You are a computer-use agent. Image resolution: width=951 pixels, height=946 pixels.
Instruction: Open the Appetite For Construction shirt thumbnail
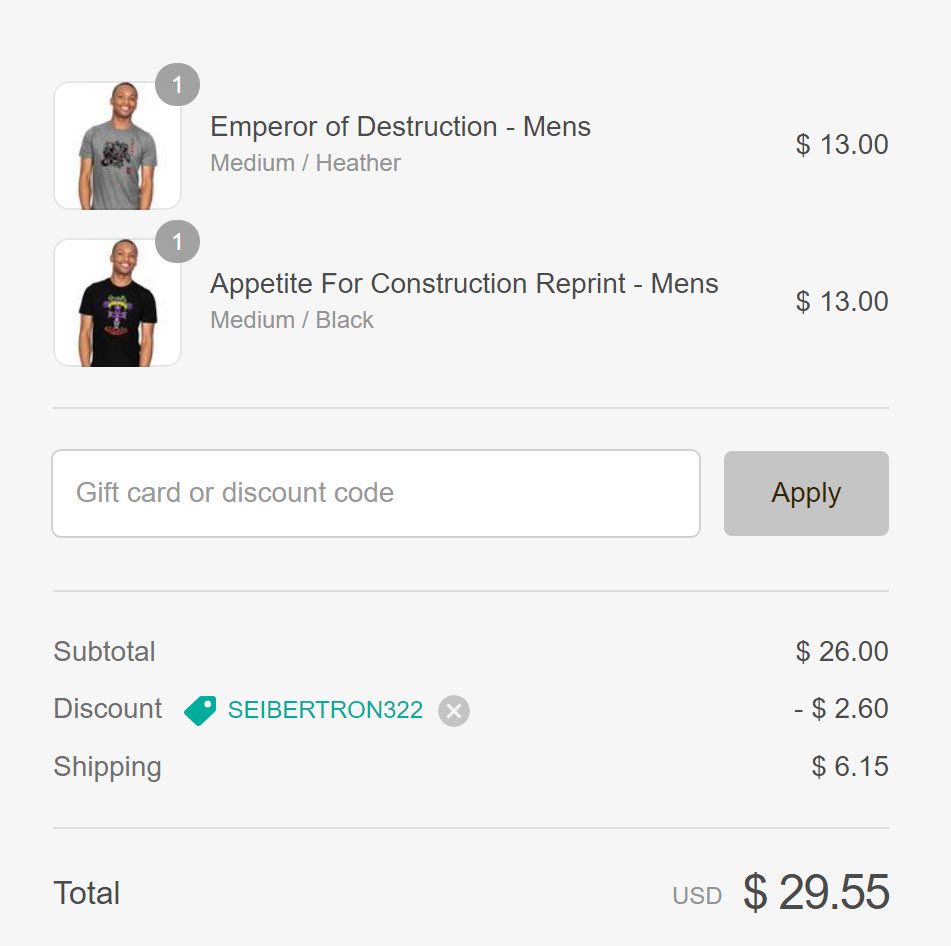pyautogui.click(x=117, y=303)
